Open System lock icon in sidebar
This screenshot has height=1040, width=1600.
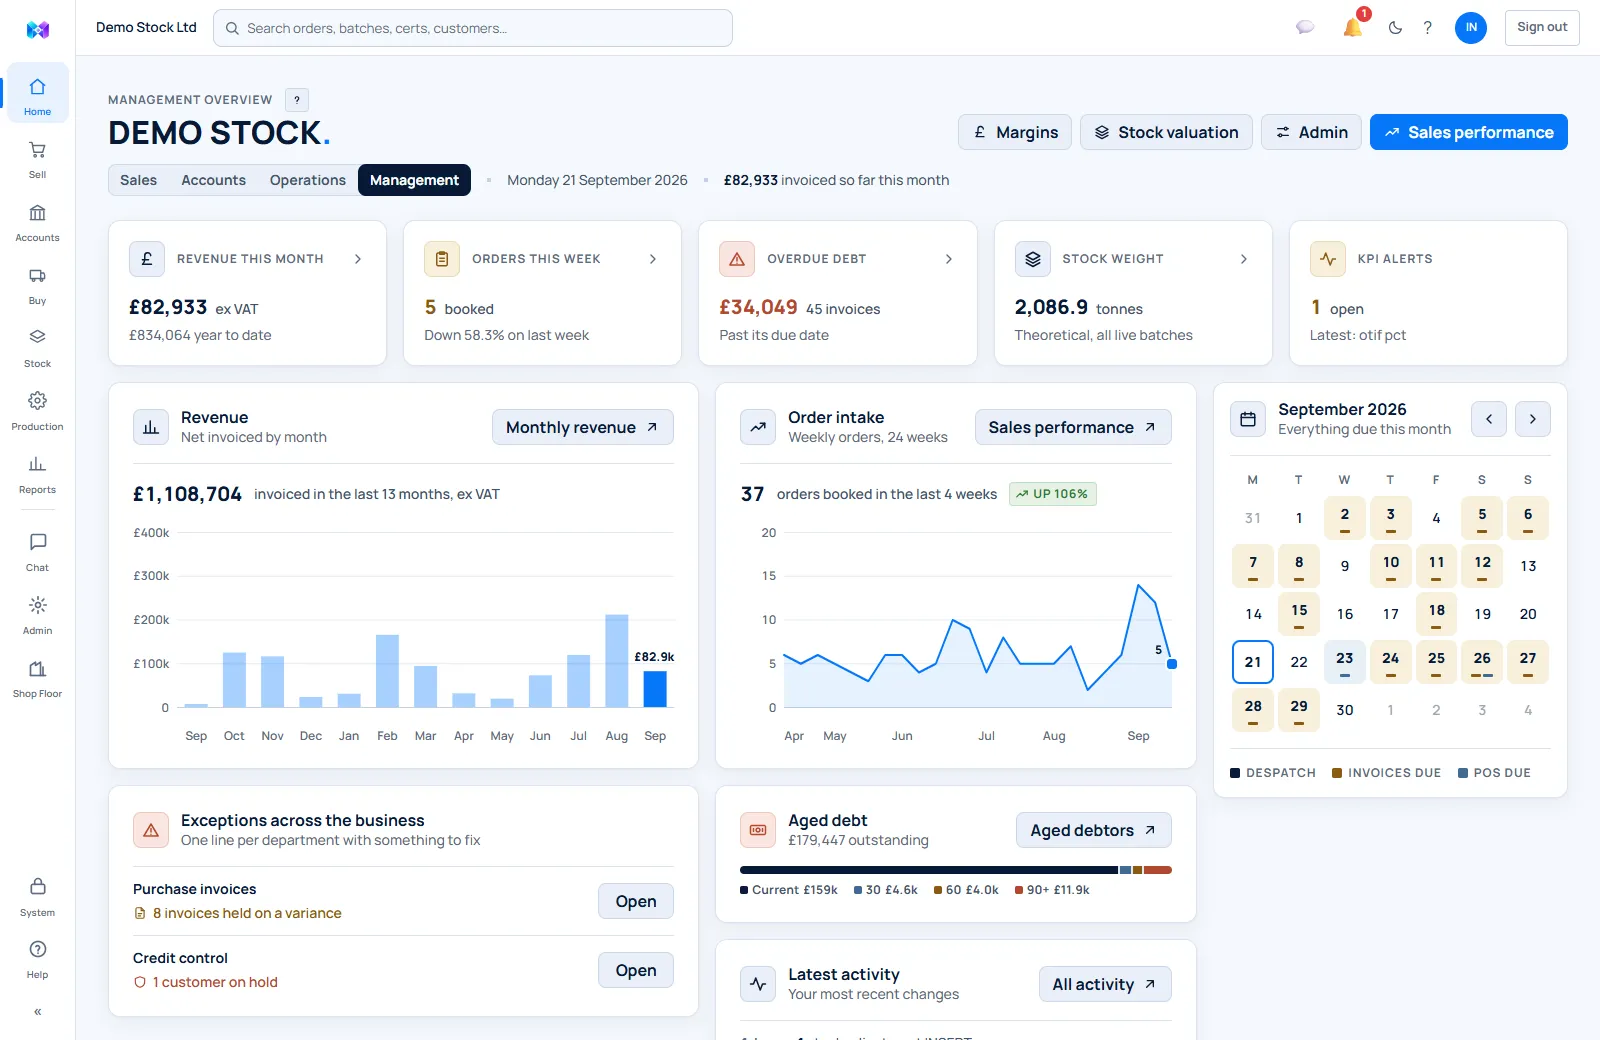[x=37, y=886]
